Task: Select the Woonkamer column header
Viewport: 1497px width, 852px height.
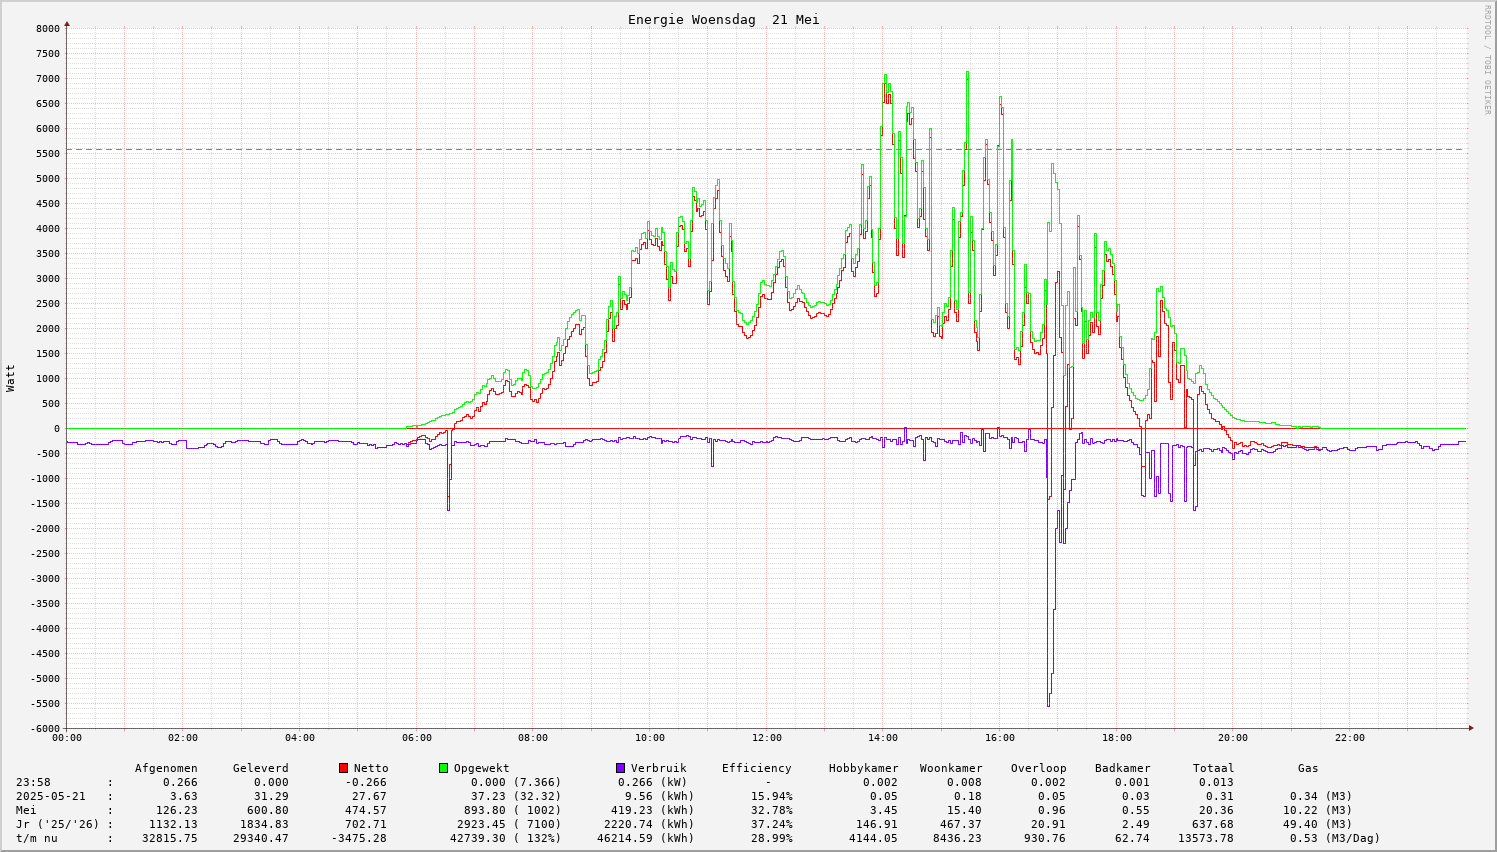Action: coord(951,768)
